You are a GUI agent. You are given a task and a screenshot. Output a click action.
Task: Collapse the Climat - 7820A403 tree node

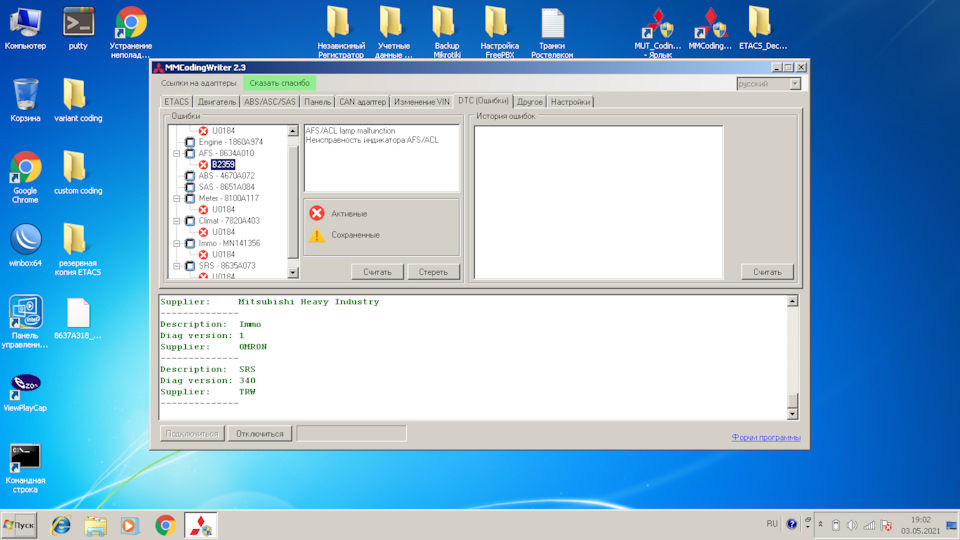click(176, 220)
